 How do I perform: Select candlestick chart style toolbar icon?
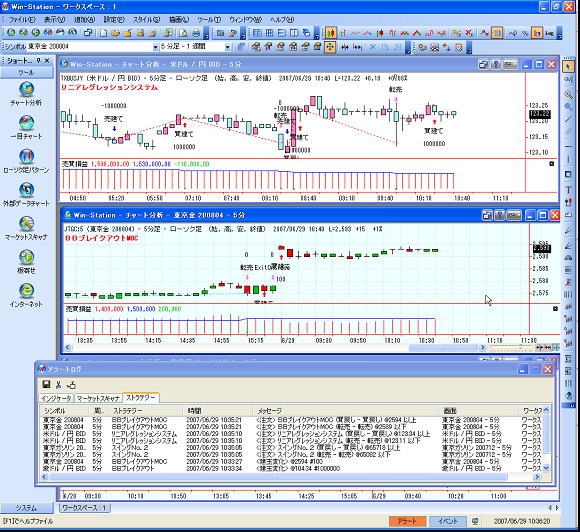[x=330, y=33]
